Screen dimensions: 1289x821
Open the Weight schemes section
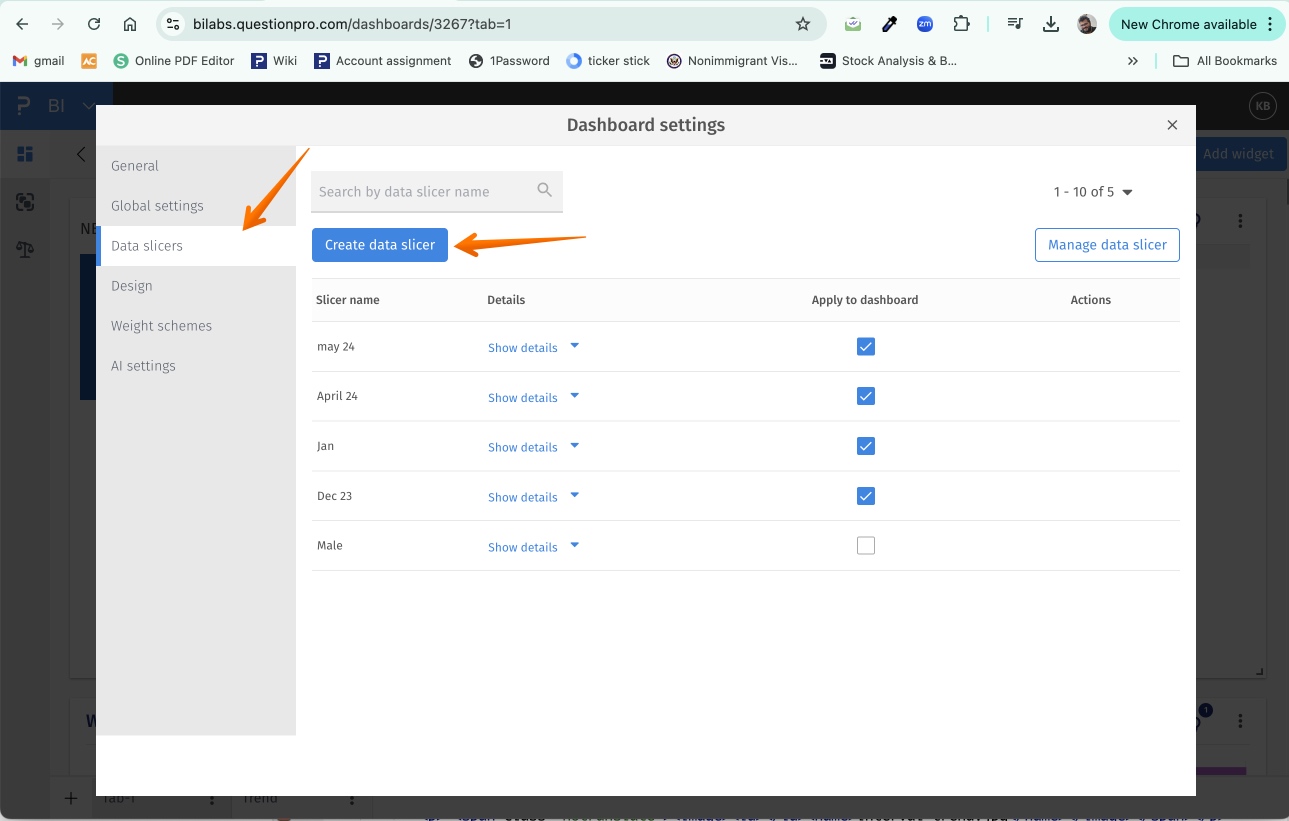pyautogui.click(x=161, y=326)
